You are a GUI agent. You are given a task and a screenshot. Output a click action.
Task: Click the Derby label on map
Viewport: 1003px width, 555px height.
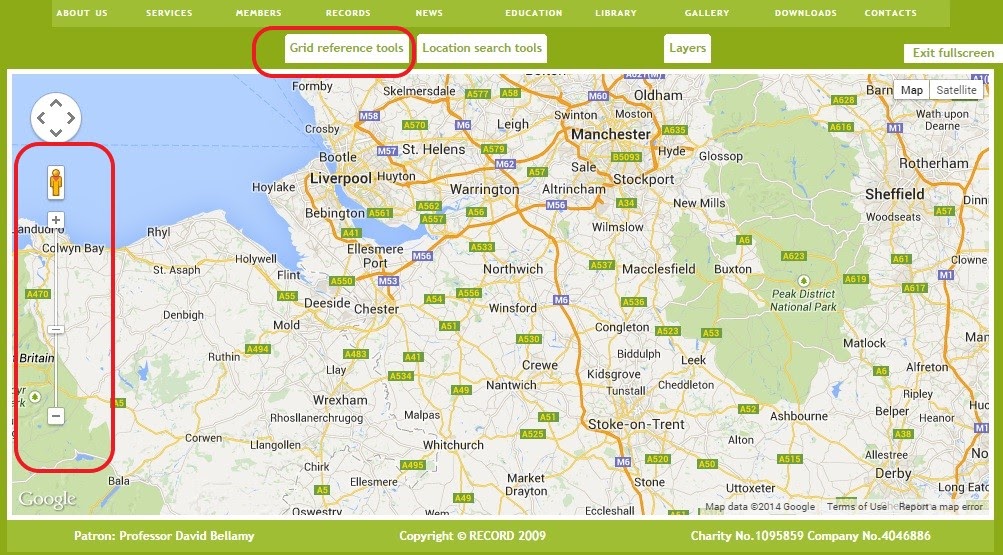[x=893, y=474]
